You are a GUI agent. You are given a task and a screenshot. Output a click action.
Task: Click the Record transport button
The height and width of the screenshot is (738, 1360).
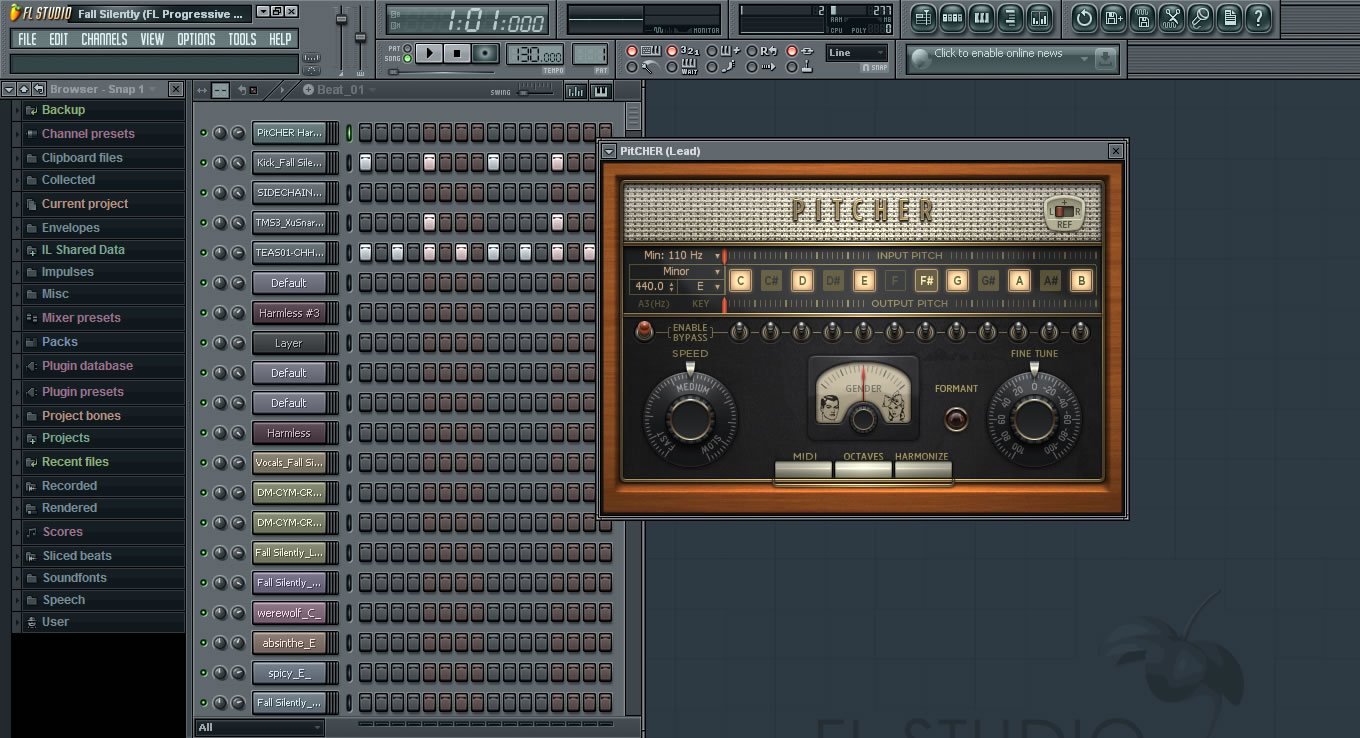[x=485, y=53]
